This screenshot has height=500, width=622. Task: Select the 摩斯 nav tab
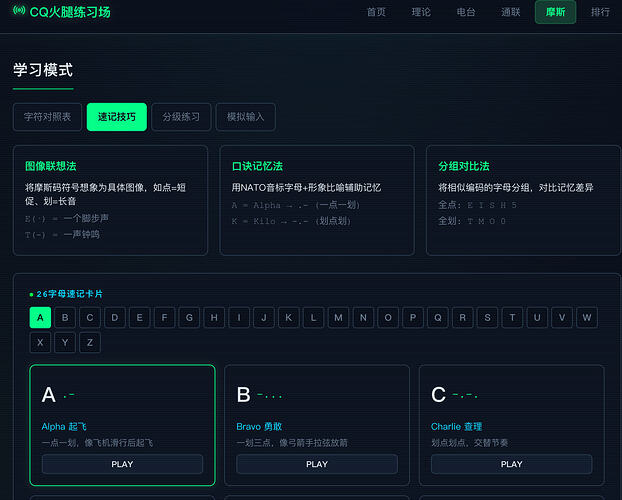(555, 12)
